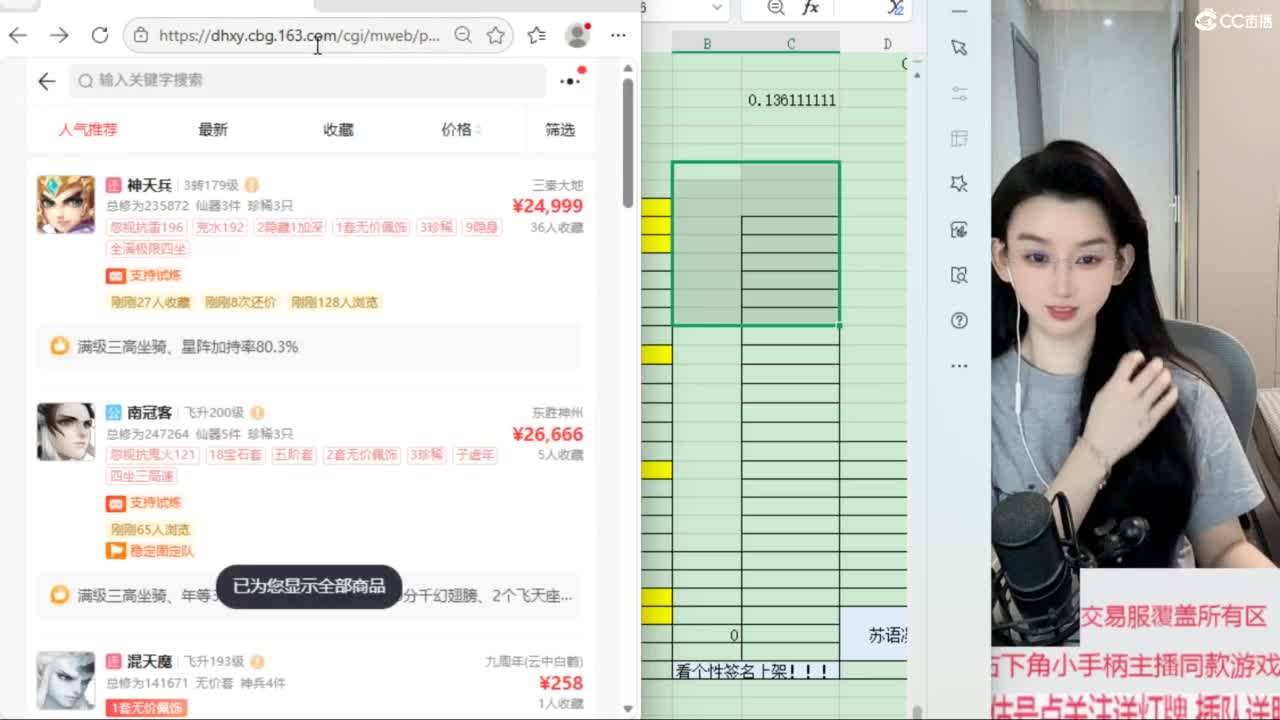Click the ¥258 price
This screenshot has height=720, width=1280.
(561, 683)
